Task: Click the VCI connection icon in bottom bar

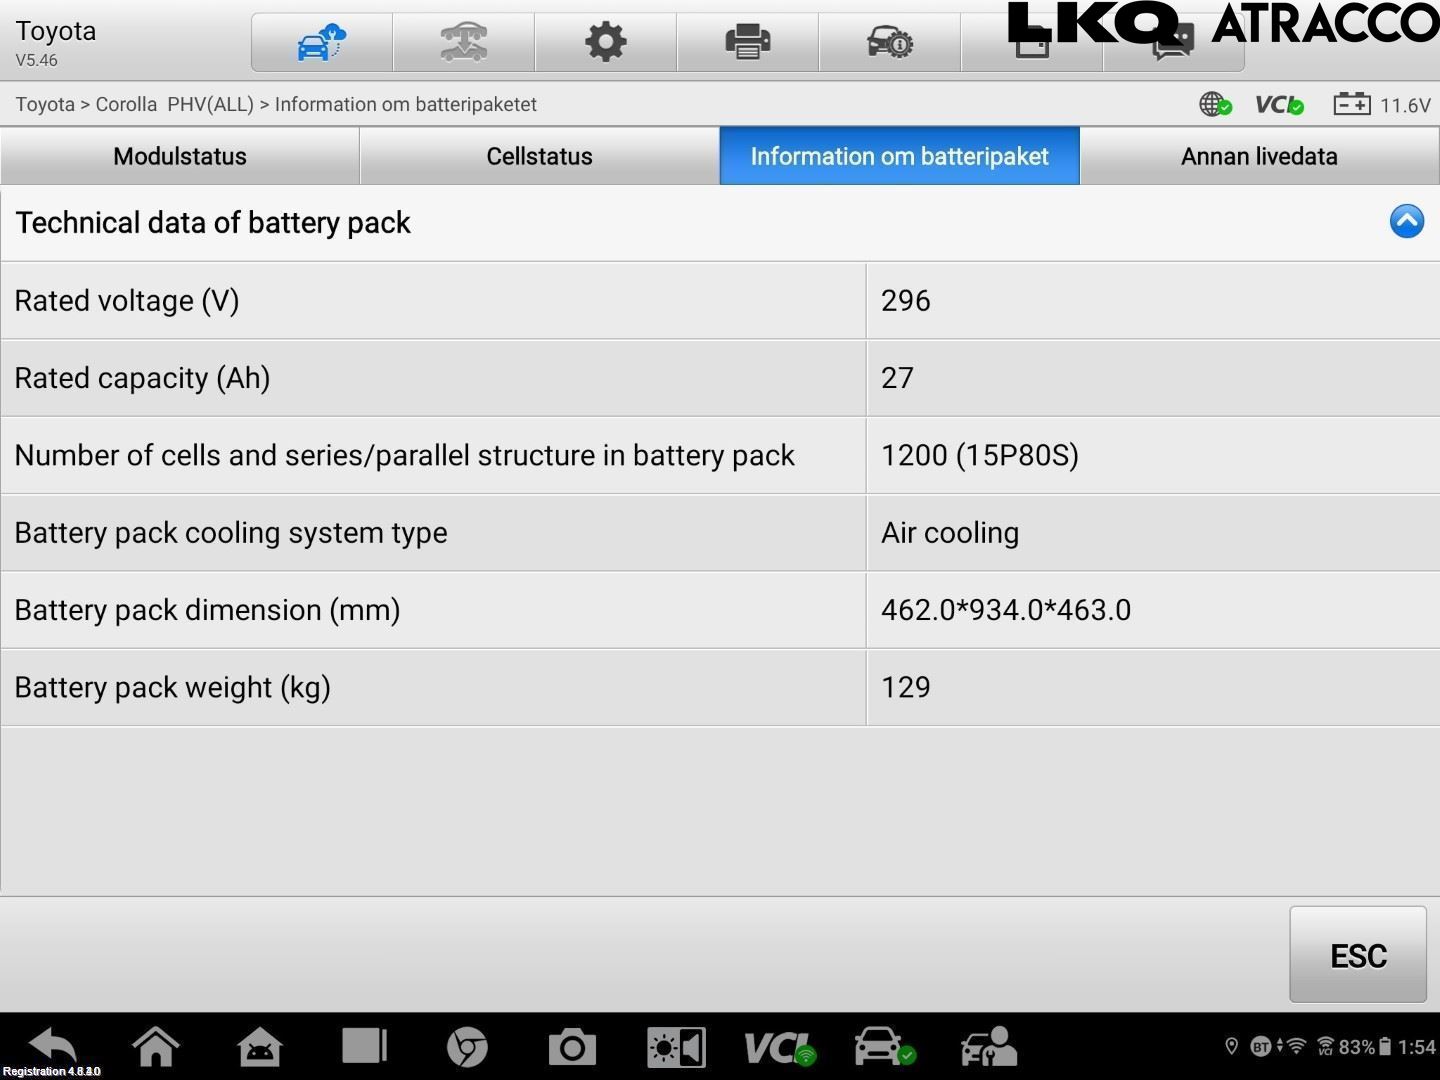Action: (x=780, y=1047)
